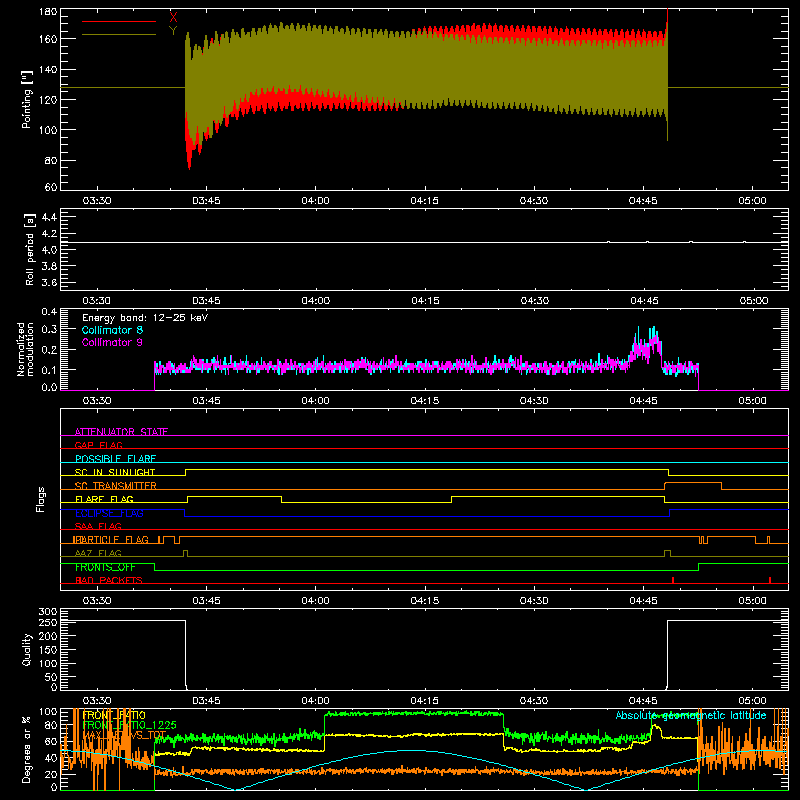This screenshot has height=800, width=800.
Task: Select the green FRONT_RATIO_1225 legend label
Action: coord(130,725)
